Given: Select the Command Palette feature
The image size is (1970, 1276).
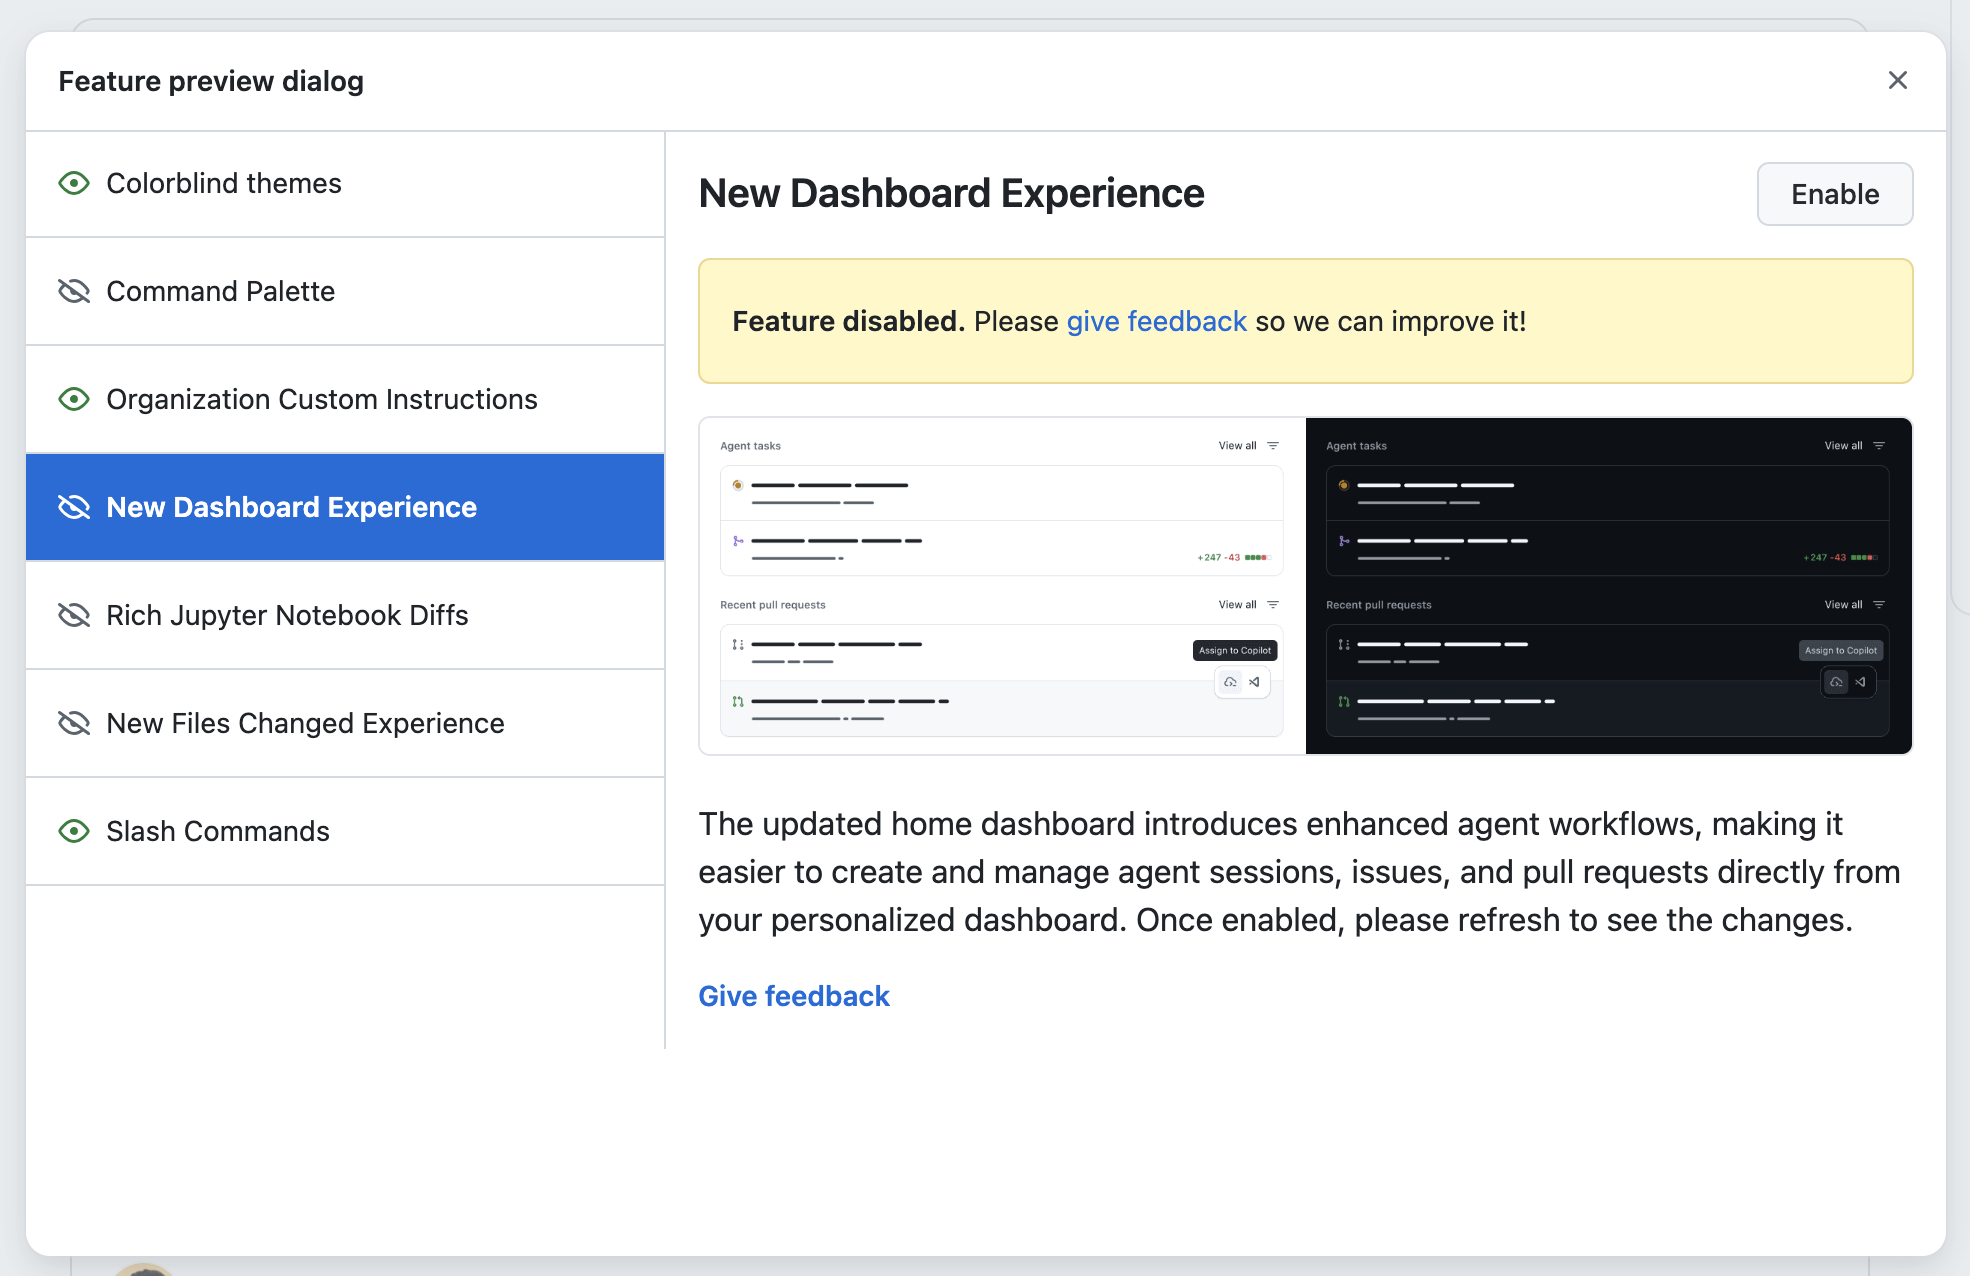Looking at the screenshot, I should pyautogui.click(x=345, y=292).
